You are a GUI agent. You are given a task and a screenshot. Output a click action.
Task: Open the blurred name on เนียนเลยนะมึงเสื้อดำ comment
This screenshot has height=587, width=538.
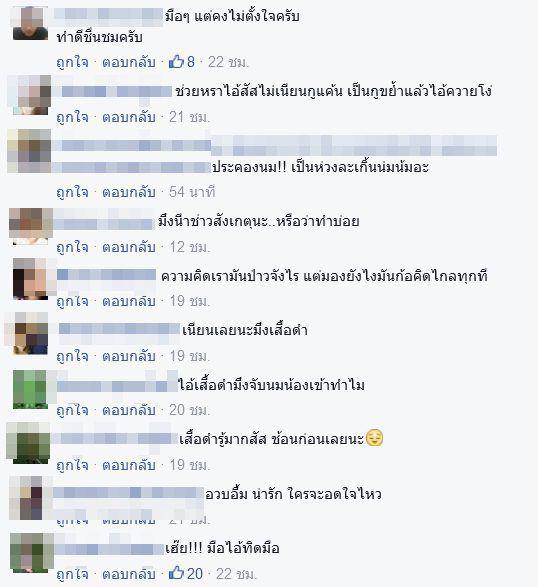(x=119, y=330)
